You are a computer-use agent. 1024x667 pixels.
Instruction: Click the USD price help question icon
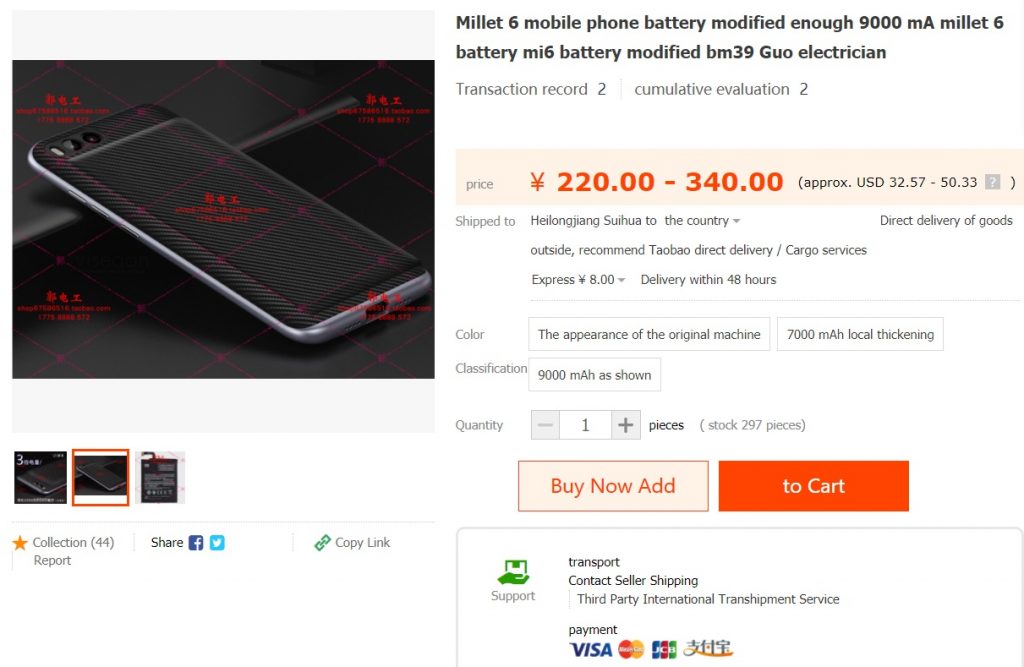992,182
